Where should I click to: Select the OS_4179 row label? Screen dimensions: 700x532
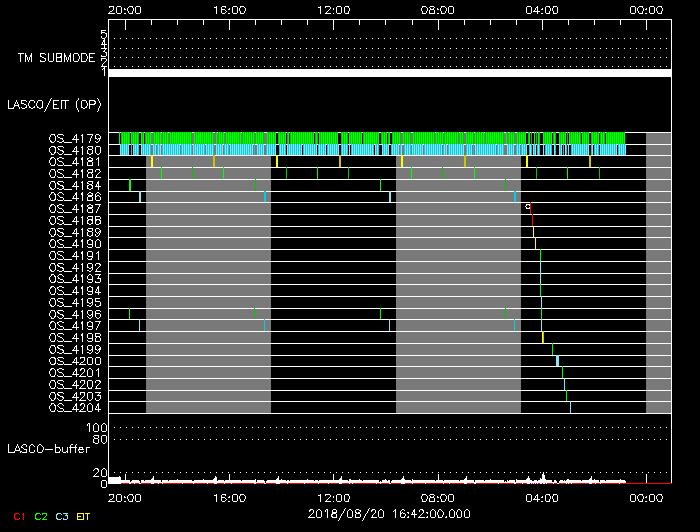click(x=75, y=138)
